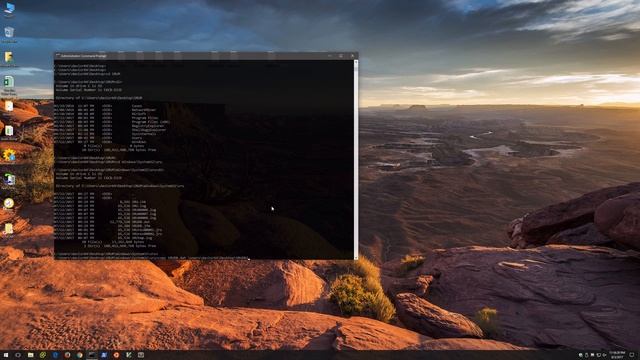Switch to the Command Prompt taskbar button
640x360 pixels.
pyautogui.click(x=92, y=355)
